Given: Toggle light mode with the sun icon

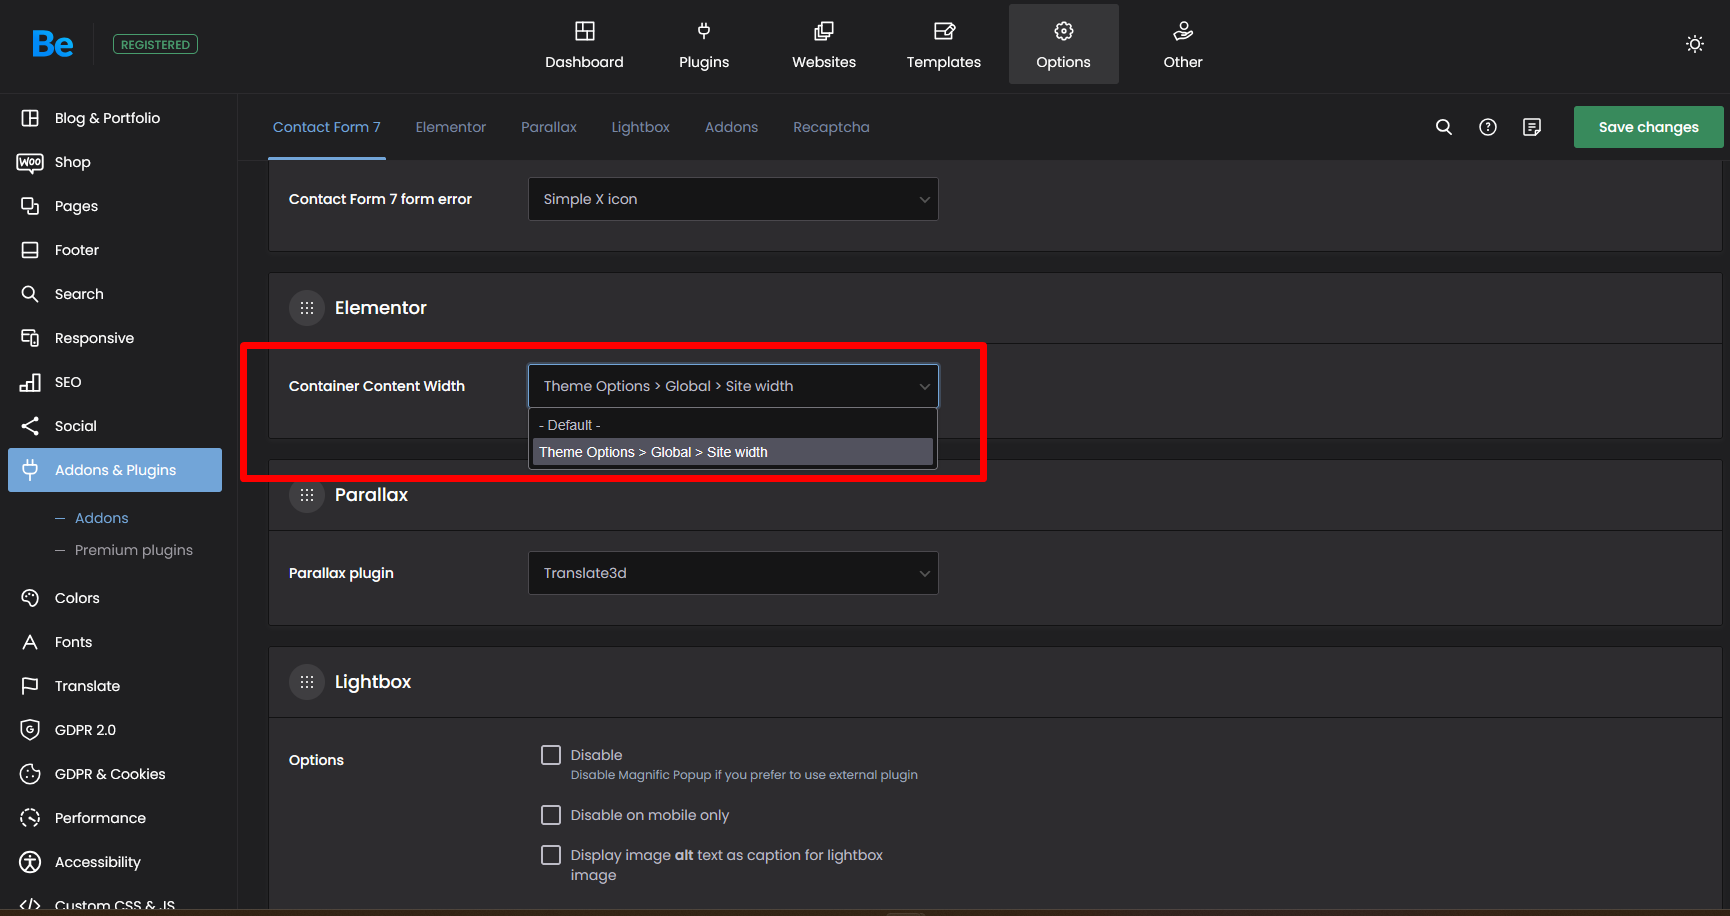Looking at the screenshot, I should 1694,44.
